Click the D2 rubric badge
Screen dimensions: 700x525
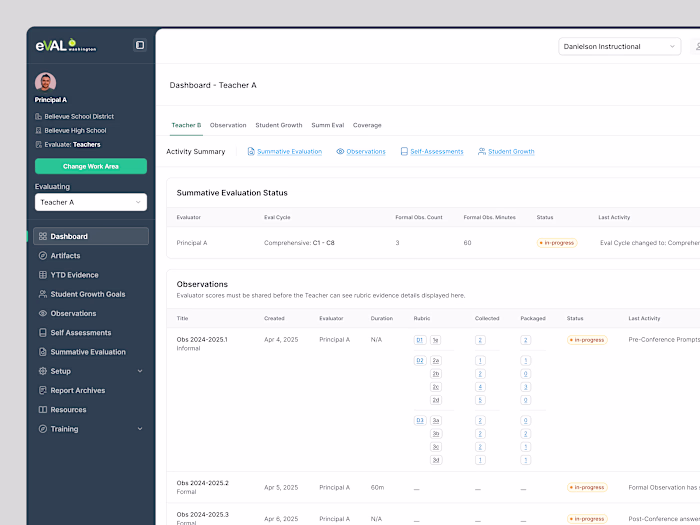[420, 361]
